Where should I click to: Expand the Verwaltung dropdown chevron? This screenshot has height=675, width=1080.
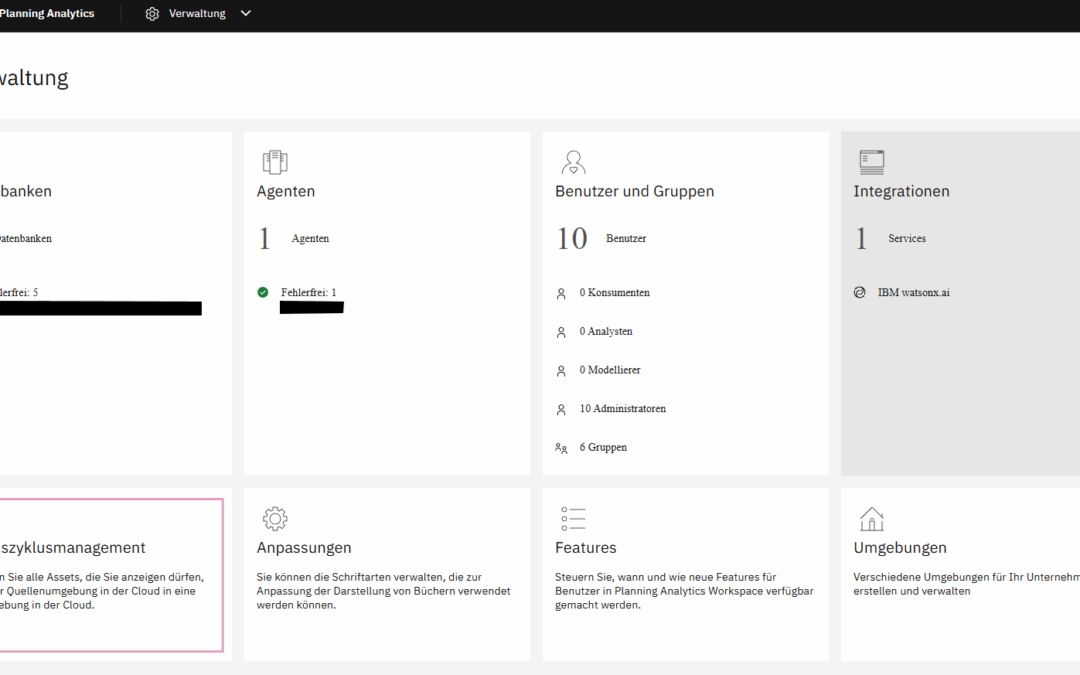pos(246,14)
